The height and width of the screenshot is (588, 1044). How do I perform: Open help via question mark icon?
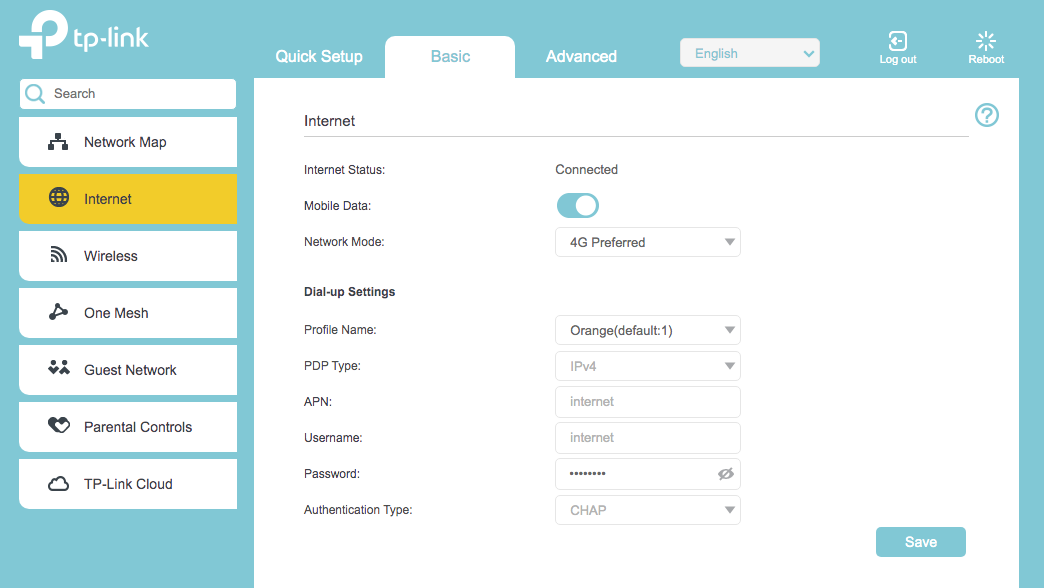click(x=986, y=115)
